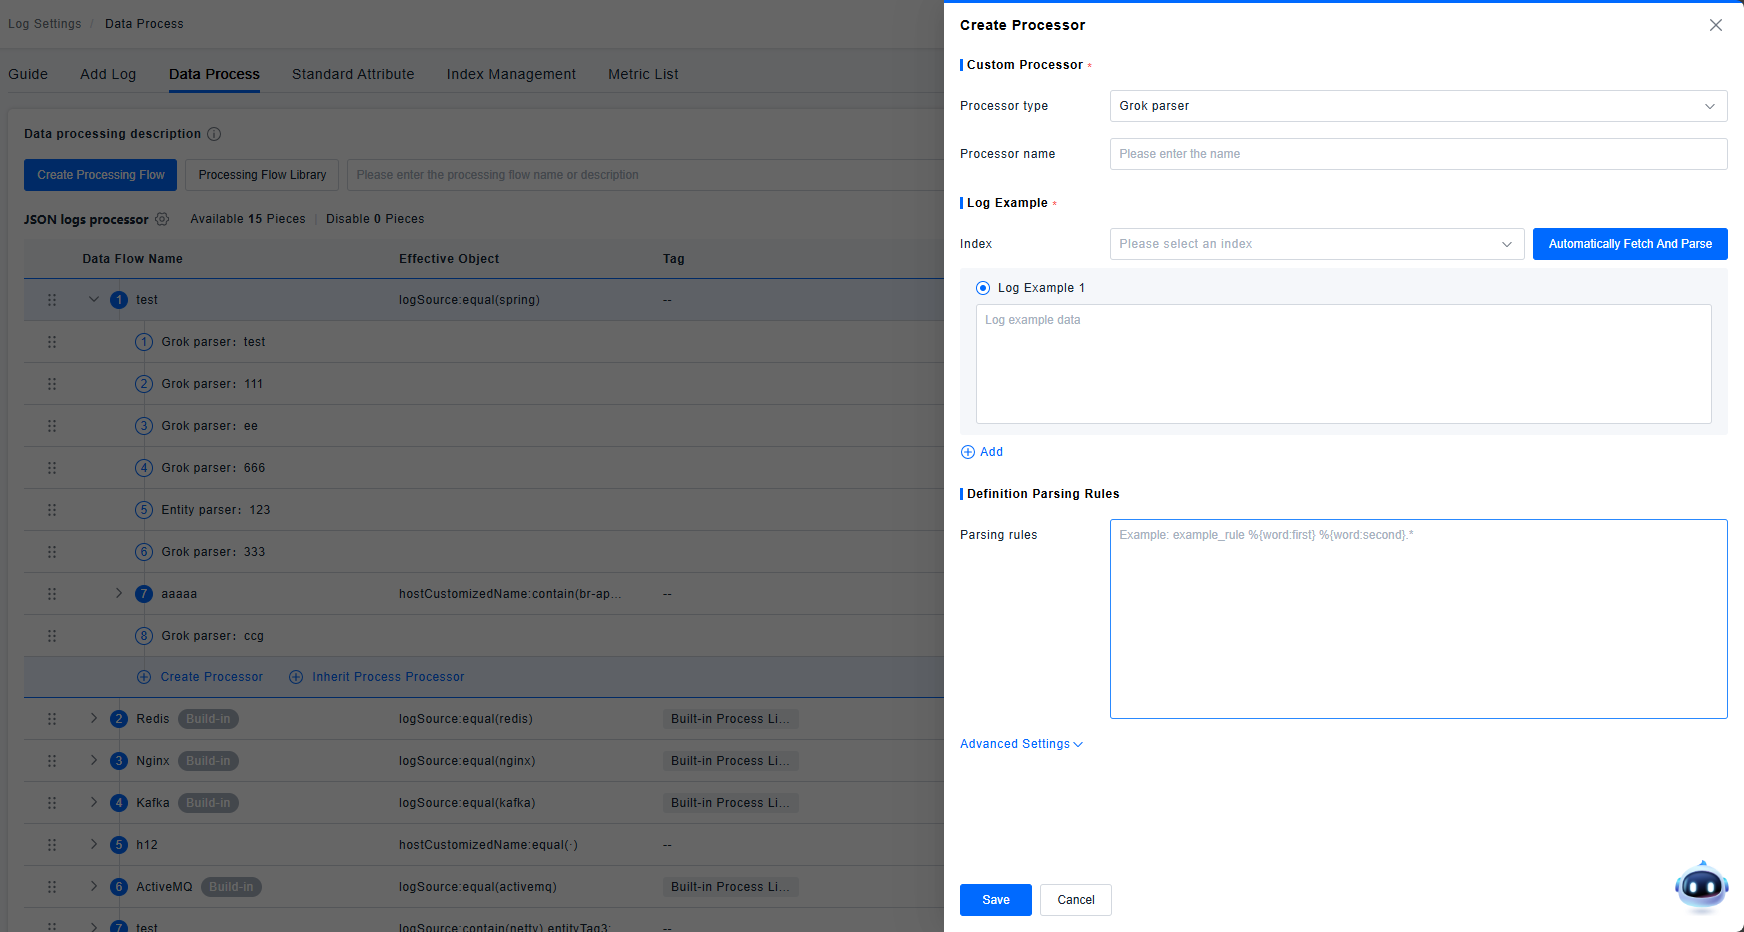Close the Create Processor panel

[x=1715, y=25]
